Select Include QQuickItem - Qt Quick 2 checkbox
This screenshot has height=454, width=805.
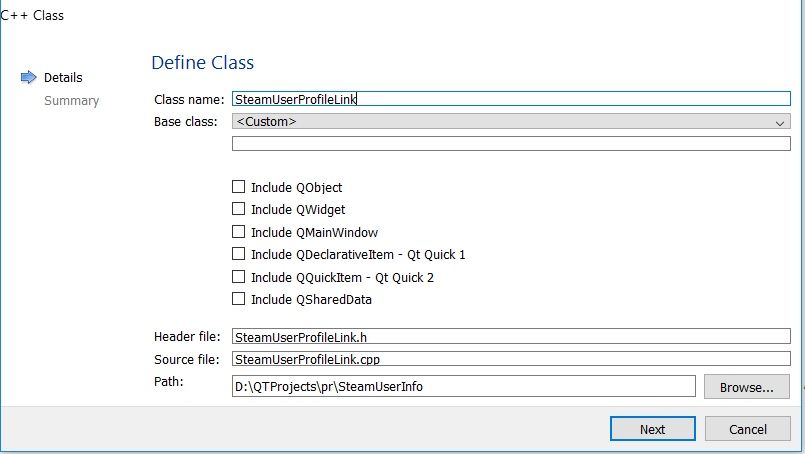[238, 277]
